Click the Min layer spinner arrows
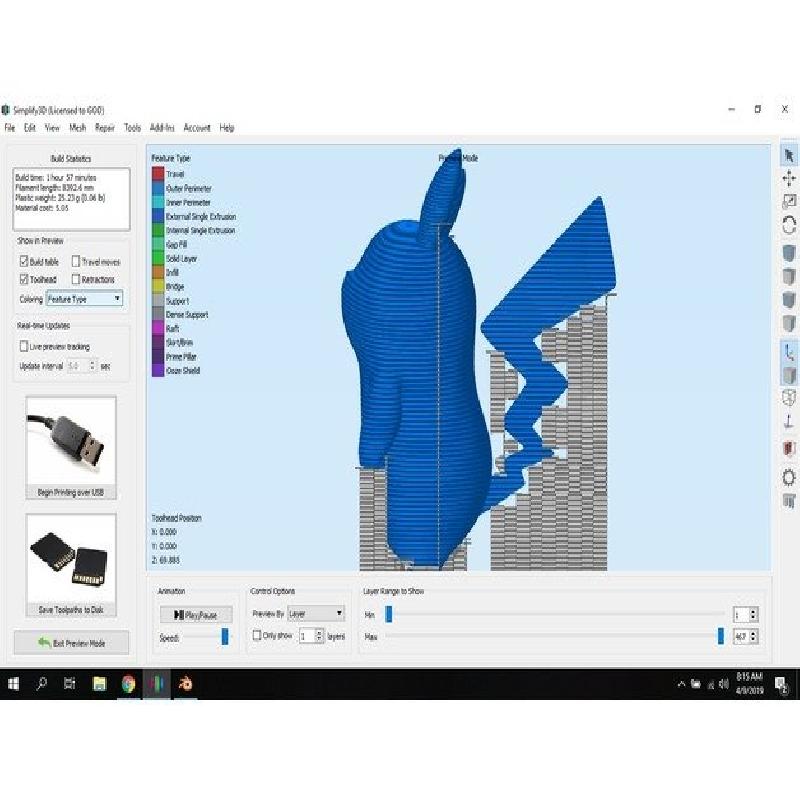800x800 pixels. pyautogui.click(x=753, y=614)
